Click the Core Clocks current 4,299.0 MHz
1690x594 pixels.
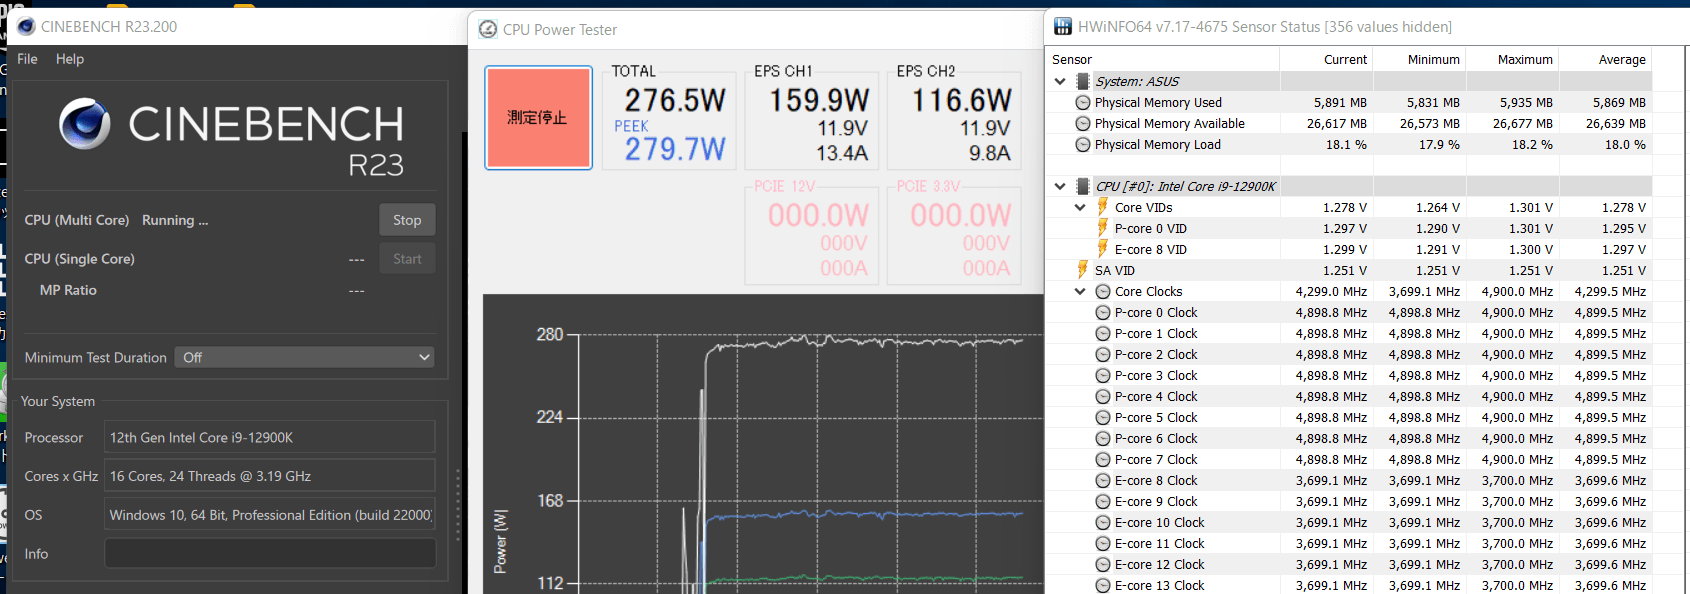(x=1331, y=291)
